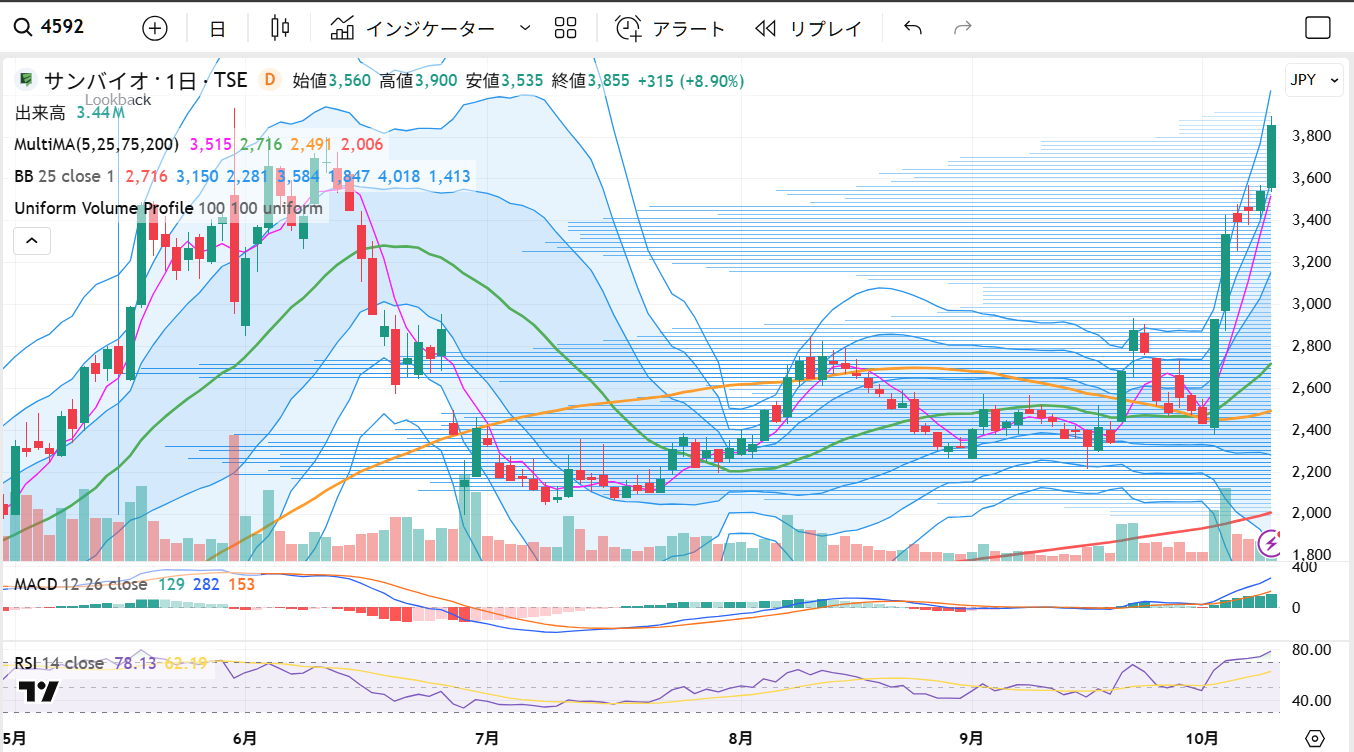Open the indicator templates grid icon
Screen dimensions: 1354x752
point(566,28)
